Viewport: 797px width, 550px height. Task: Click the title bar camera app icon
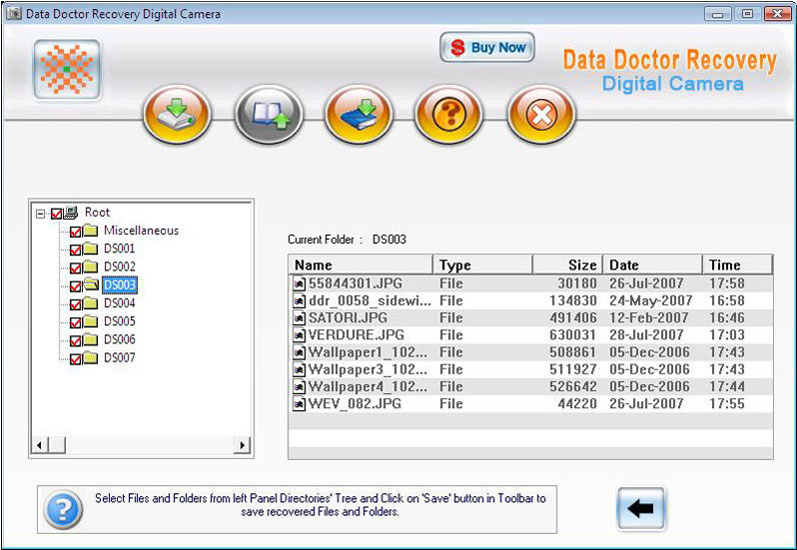coord(14,14)
